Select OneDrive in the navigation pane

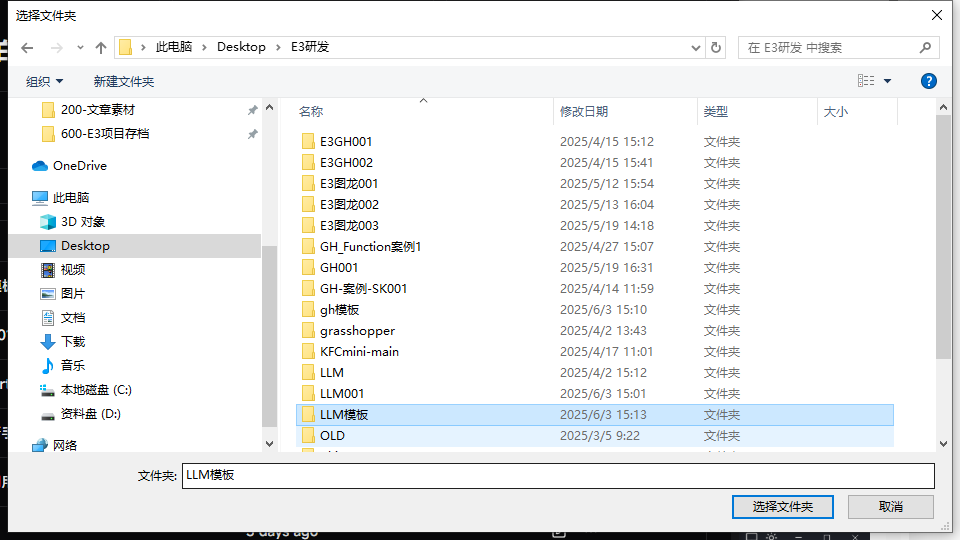click(79, 166)
